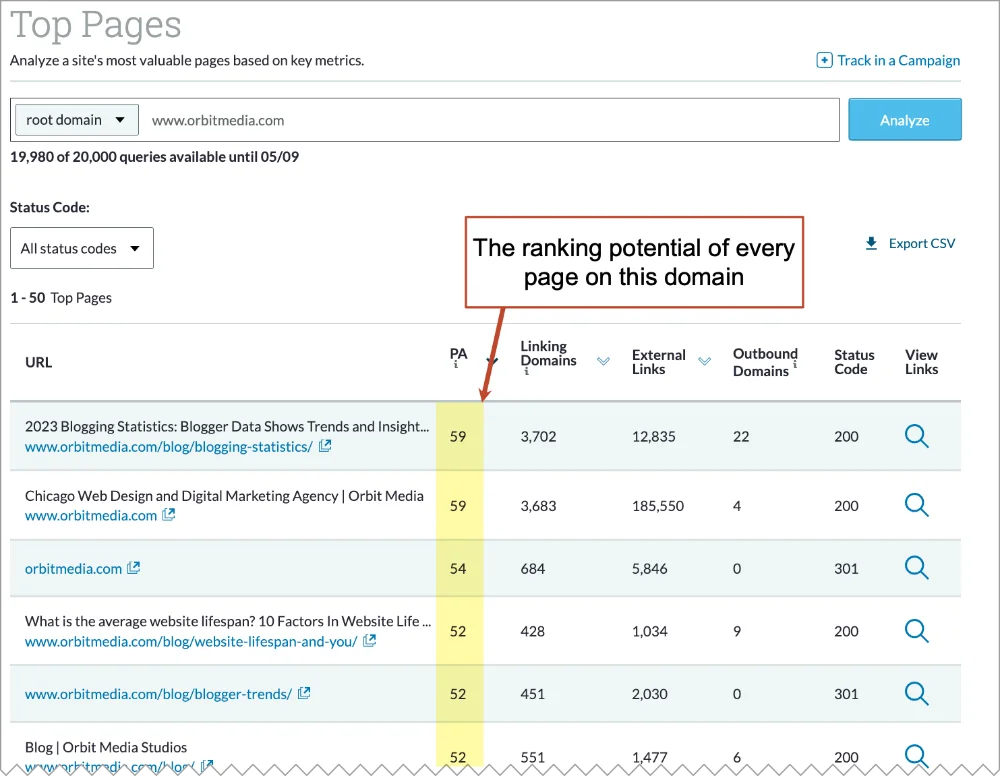Click the '1 - 50 Top Pages' count text
Image resolution: width=1000 pixels, height=776 pixels.
pos(61,298)
